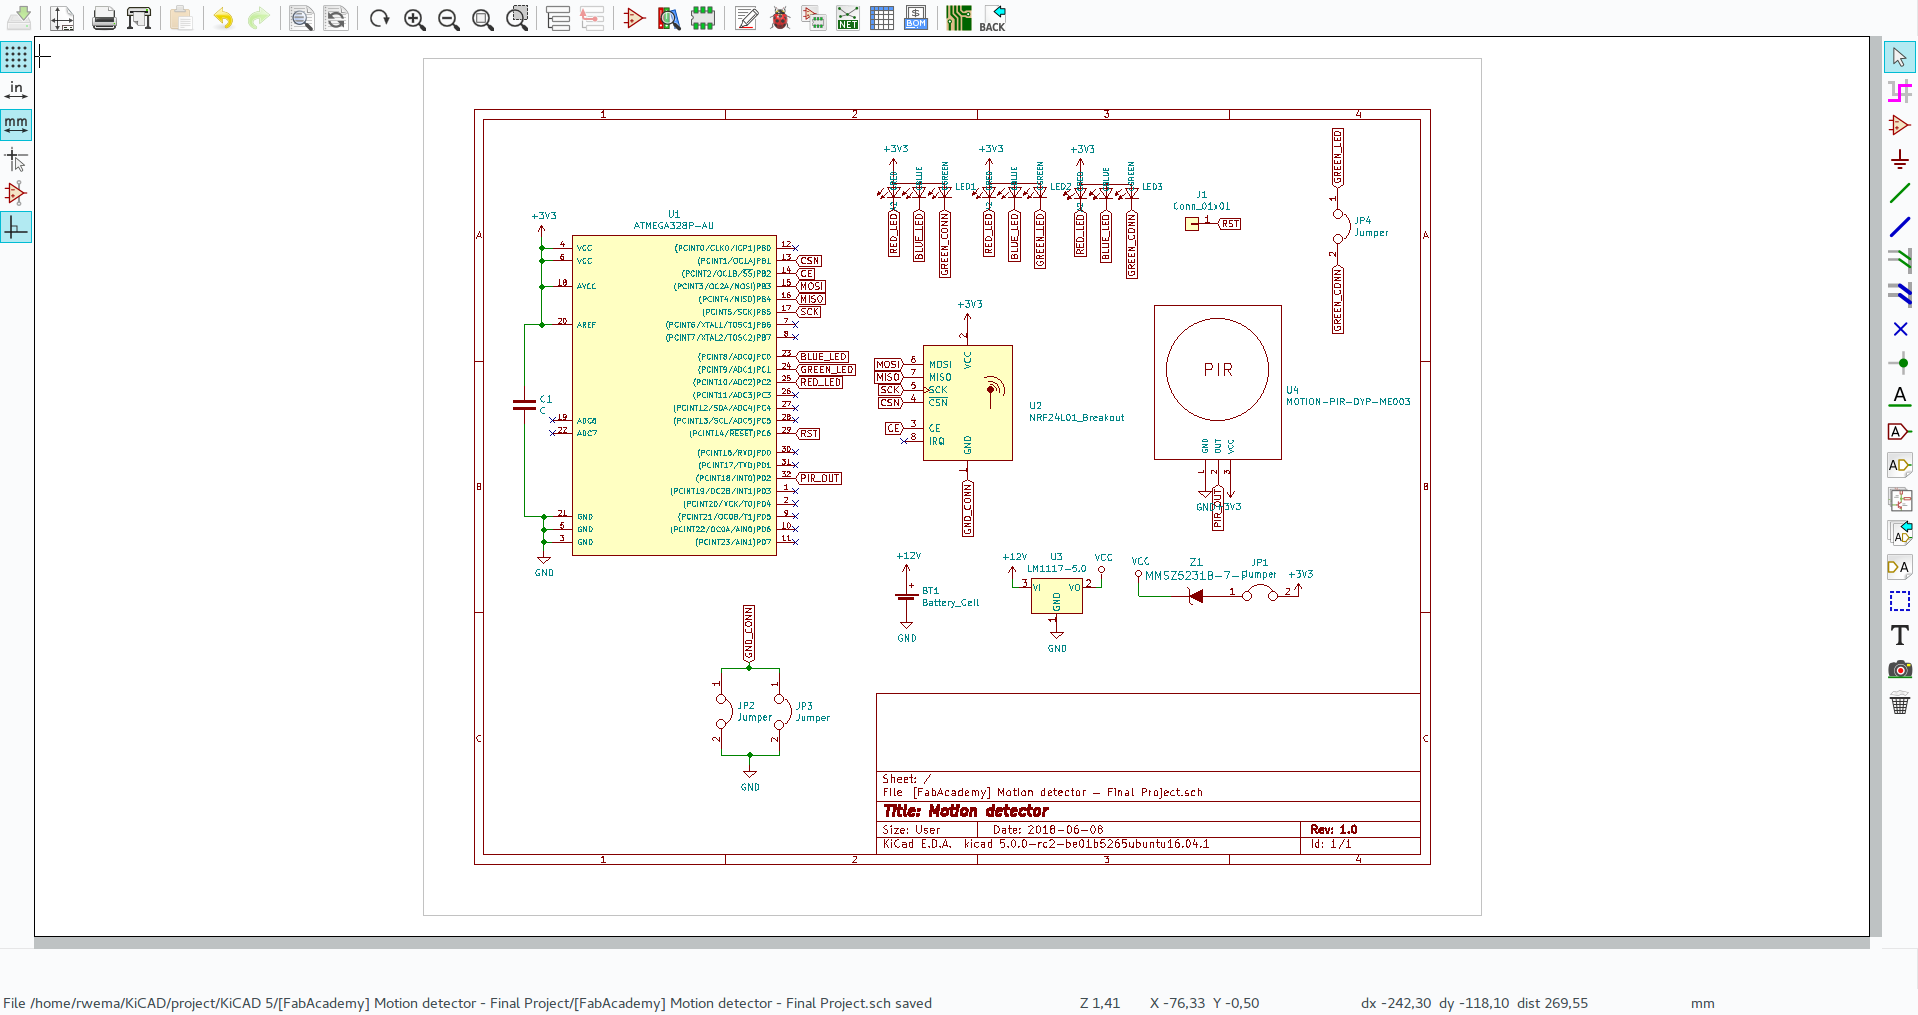Select the Place Wire tool
This screenshot has width=1918, height=1015.
[1899, 193]
